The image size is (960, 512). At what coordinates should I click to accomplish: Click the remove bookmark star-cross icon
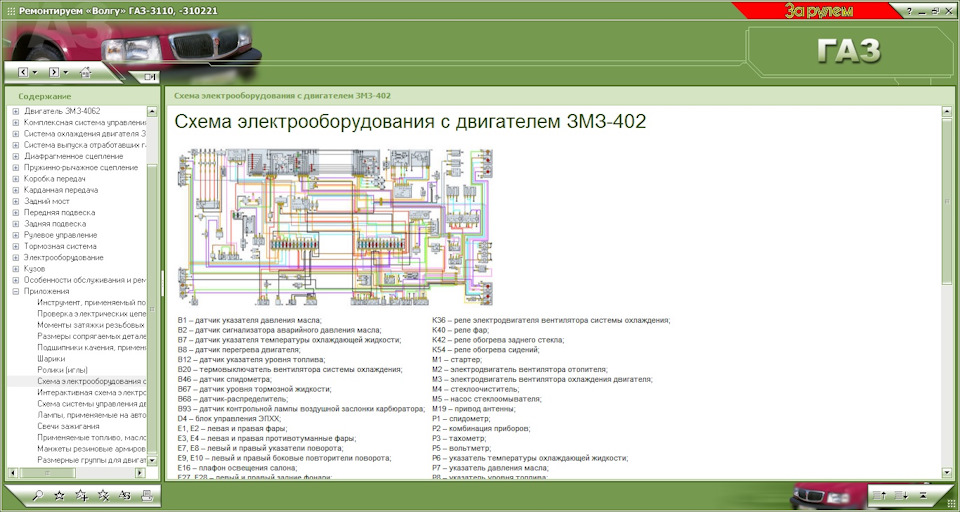coord(103,496)
